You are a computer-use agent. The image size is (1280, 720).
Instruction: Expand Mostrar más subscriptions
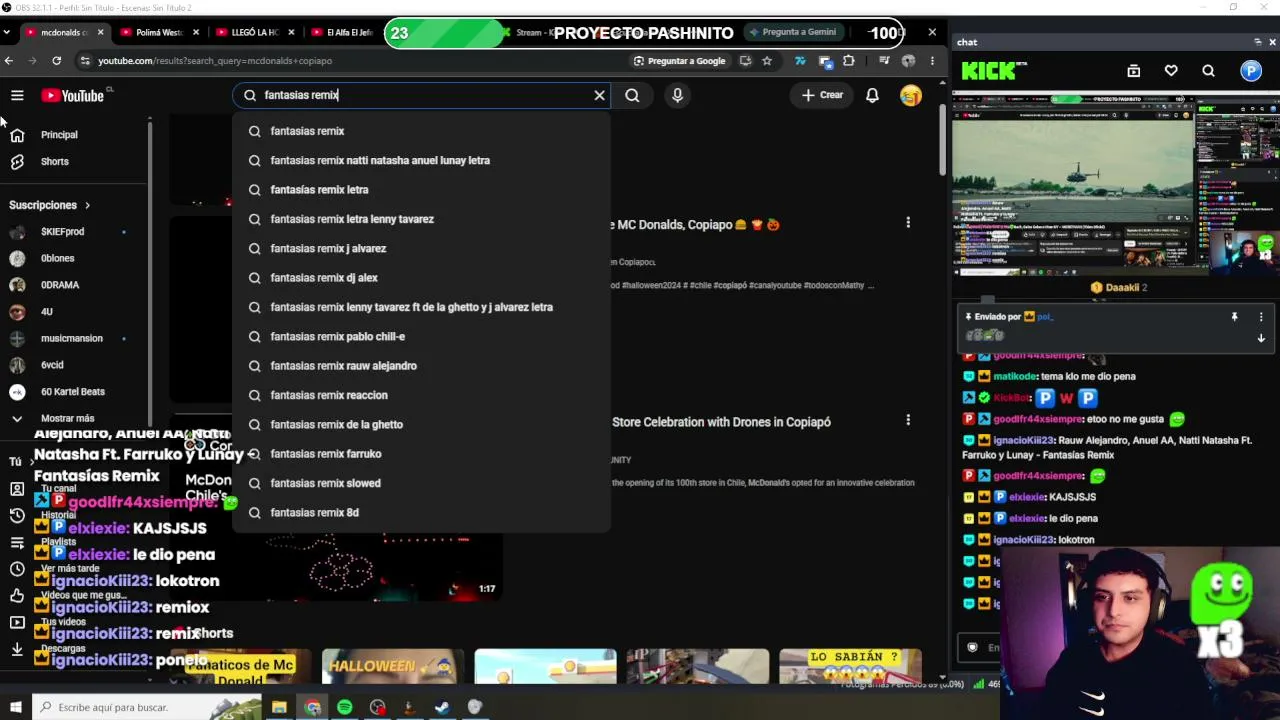[x=67, y=418]
